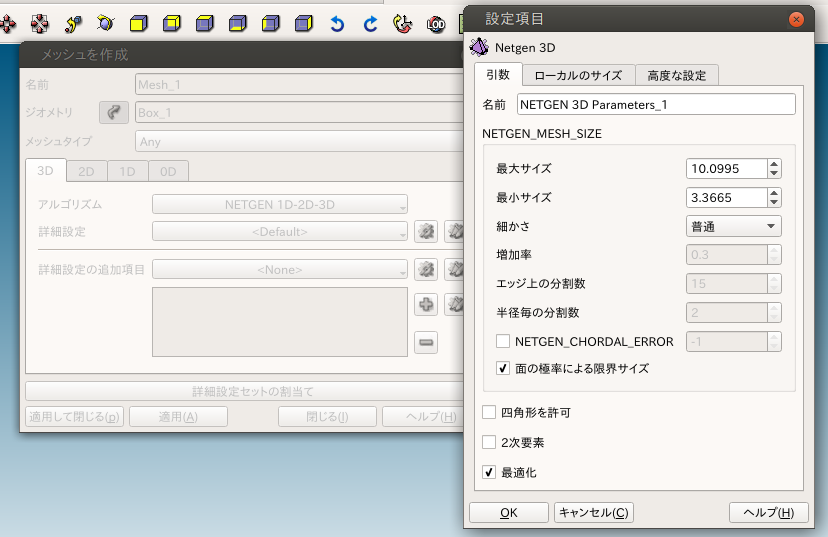Image resolution: width=828 pixels, height=537 pixels.
Task: Click エッジ上の分割数 field showing 15
Action: 727,284
